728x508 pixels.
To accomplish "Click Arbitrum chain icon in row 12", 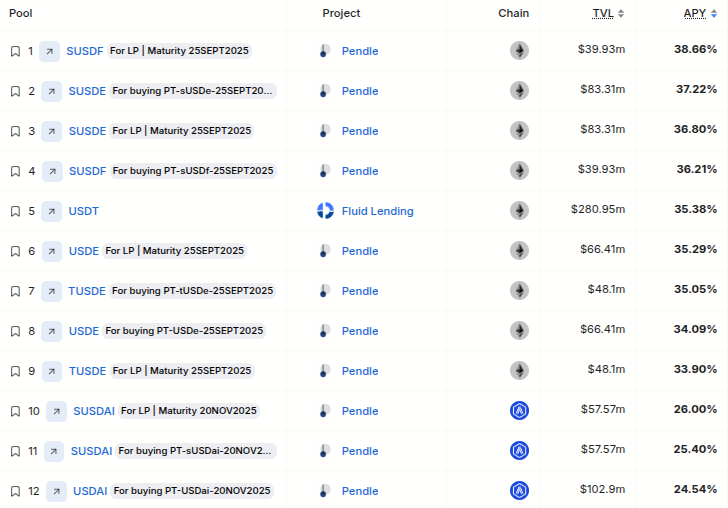I will coord(520,490).
